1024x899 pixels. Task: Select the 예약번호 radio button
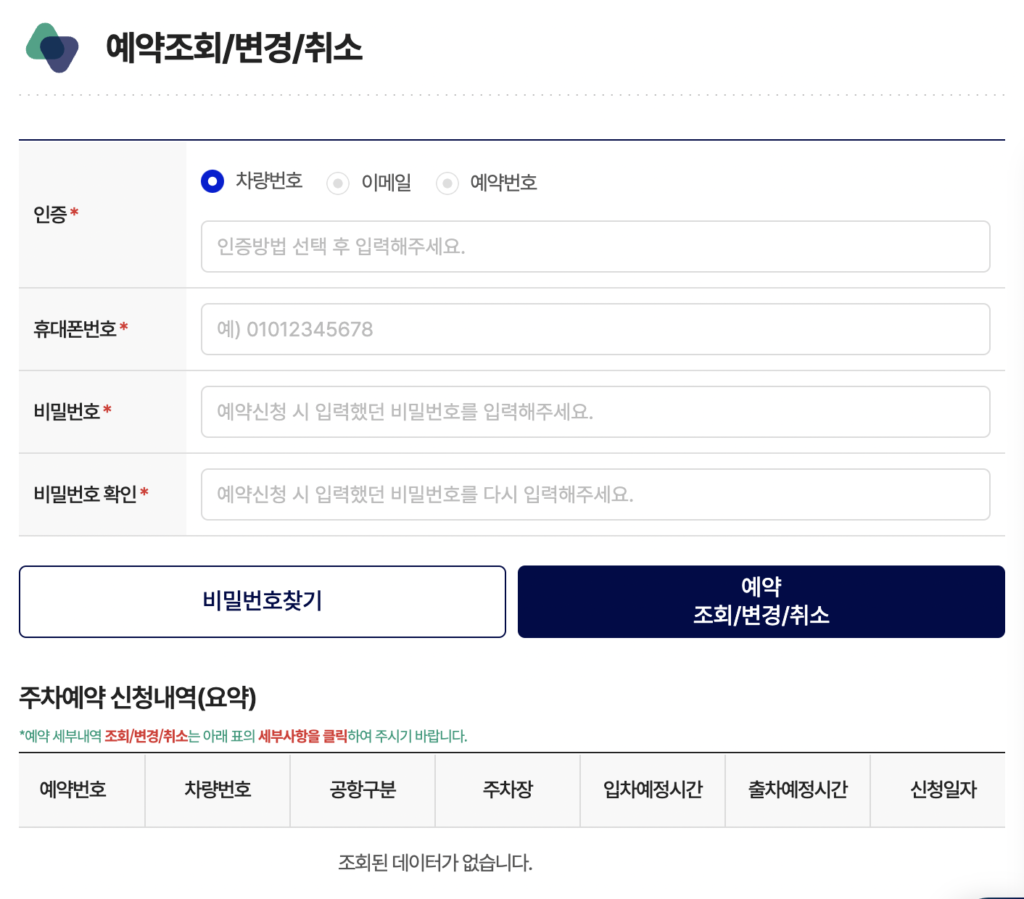click(447, 183)
